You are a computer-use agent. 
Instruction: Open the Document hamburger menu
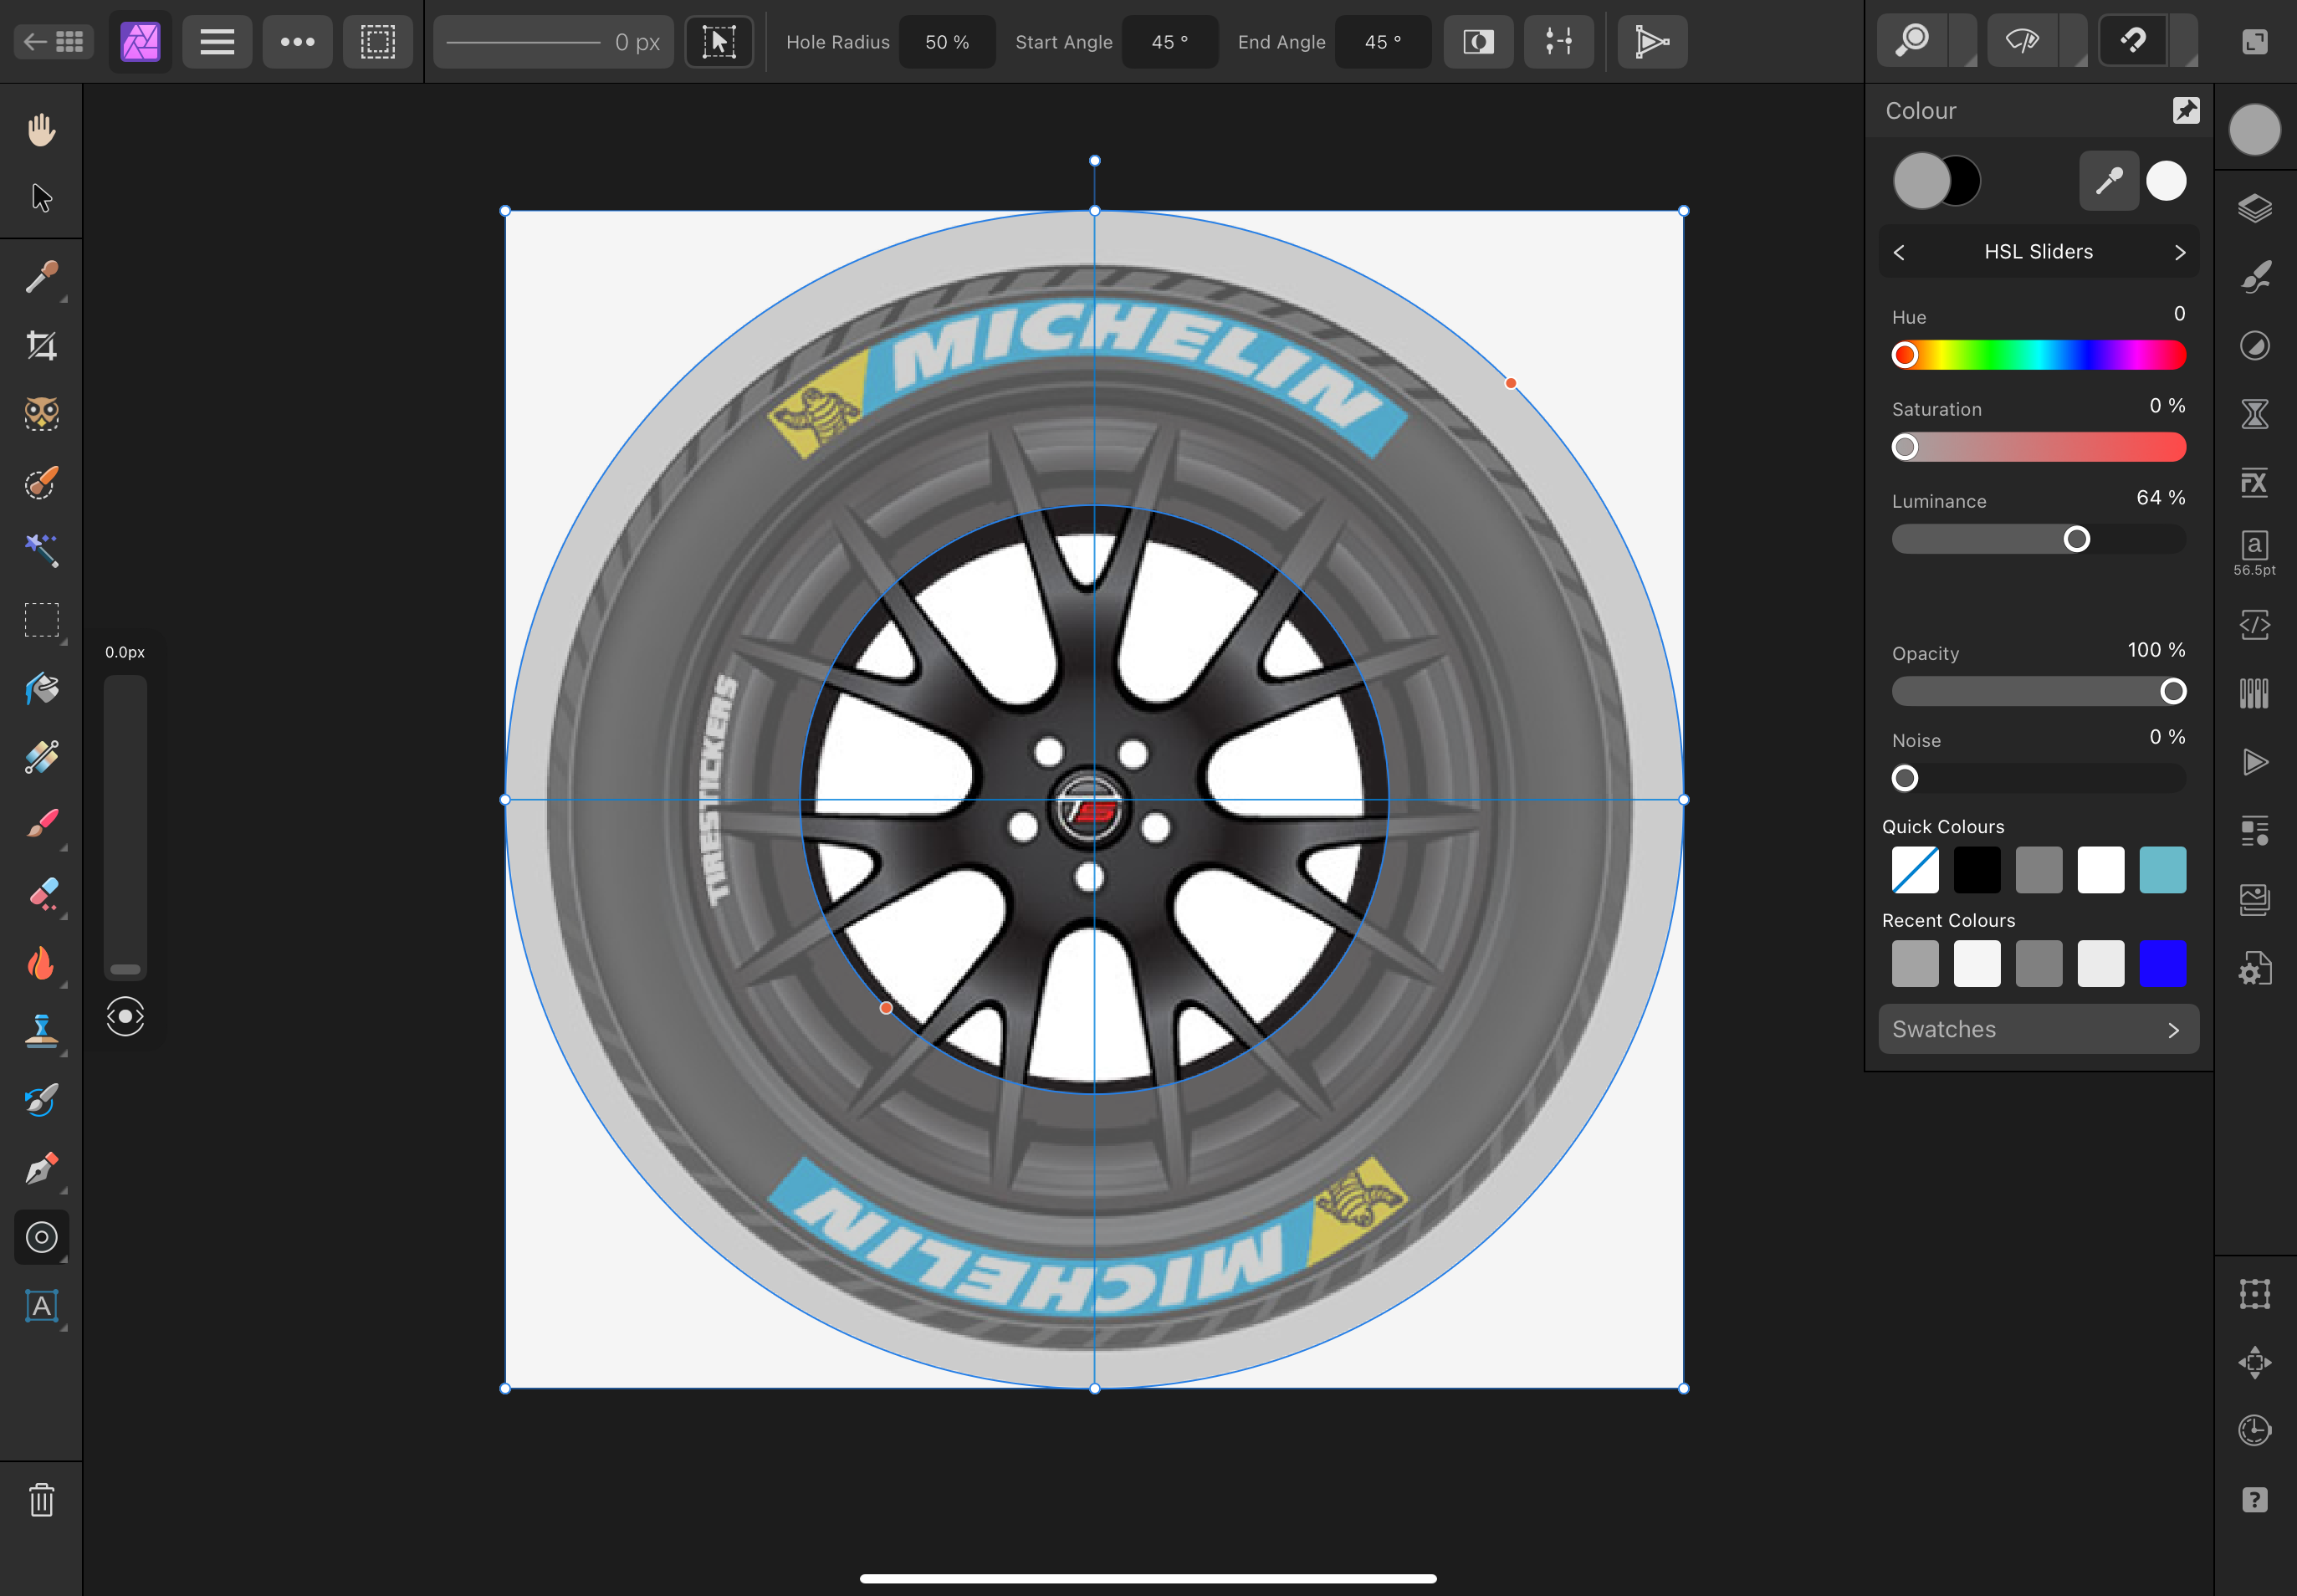pos(217,41)
